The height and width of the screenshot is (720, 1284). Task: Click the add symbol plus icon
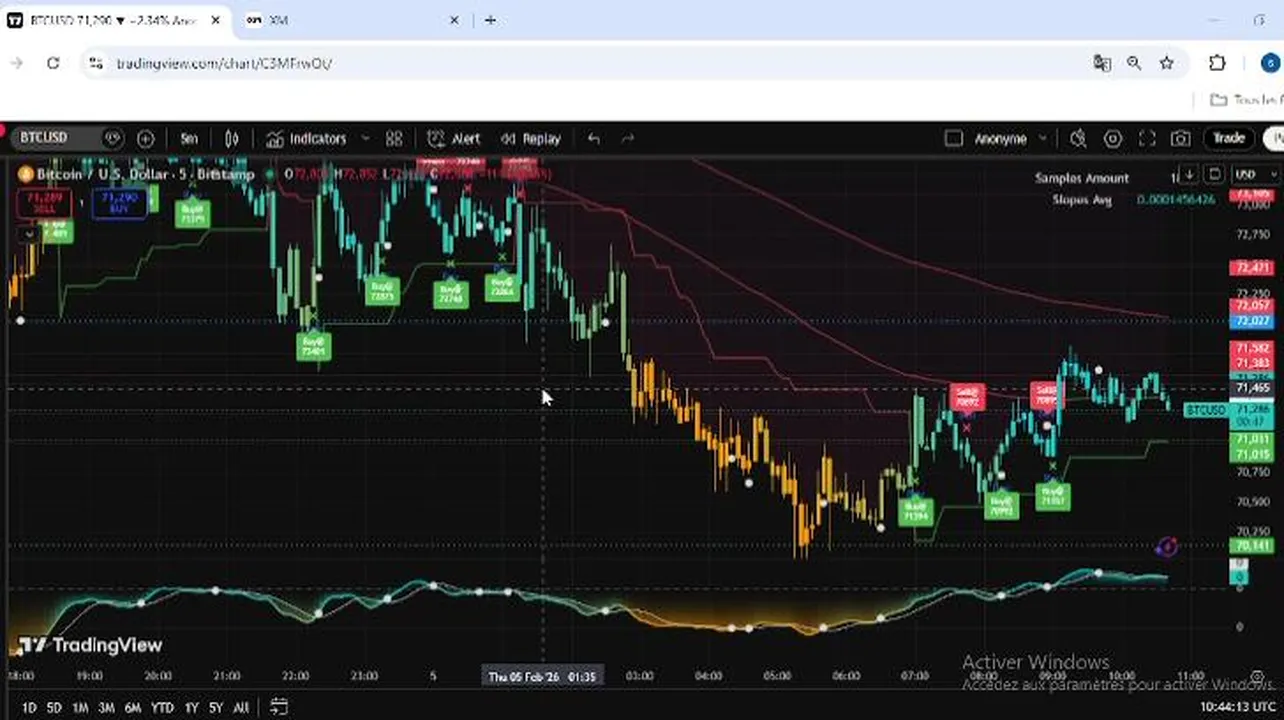pos(145,139)
